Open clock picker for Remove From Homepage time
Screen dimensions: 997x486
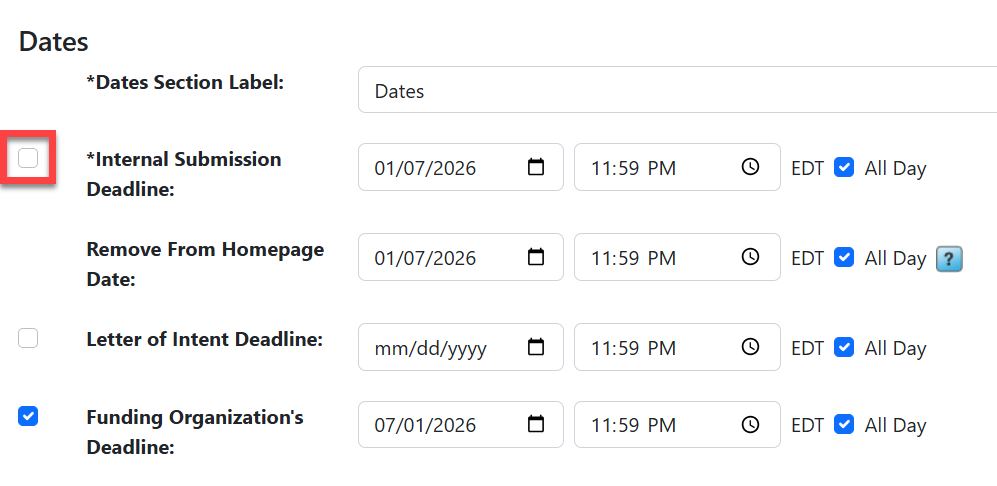(x=750, y=257)
